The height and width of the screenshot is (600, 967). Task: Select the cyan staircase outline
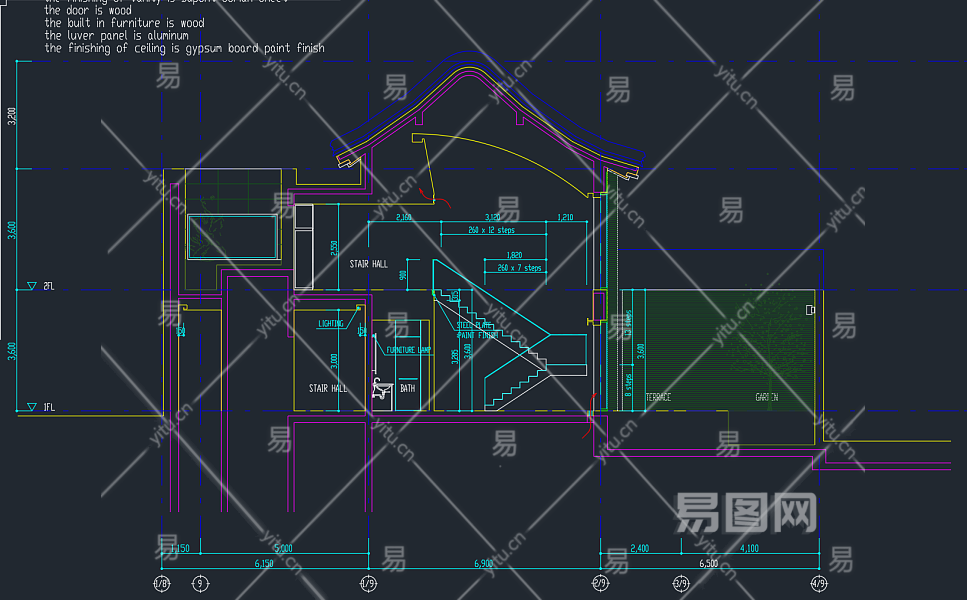(x=509, y=335)
